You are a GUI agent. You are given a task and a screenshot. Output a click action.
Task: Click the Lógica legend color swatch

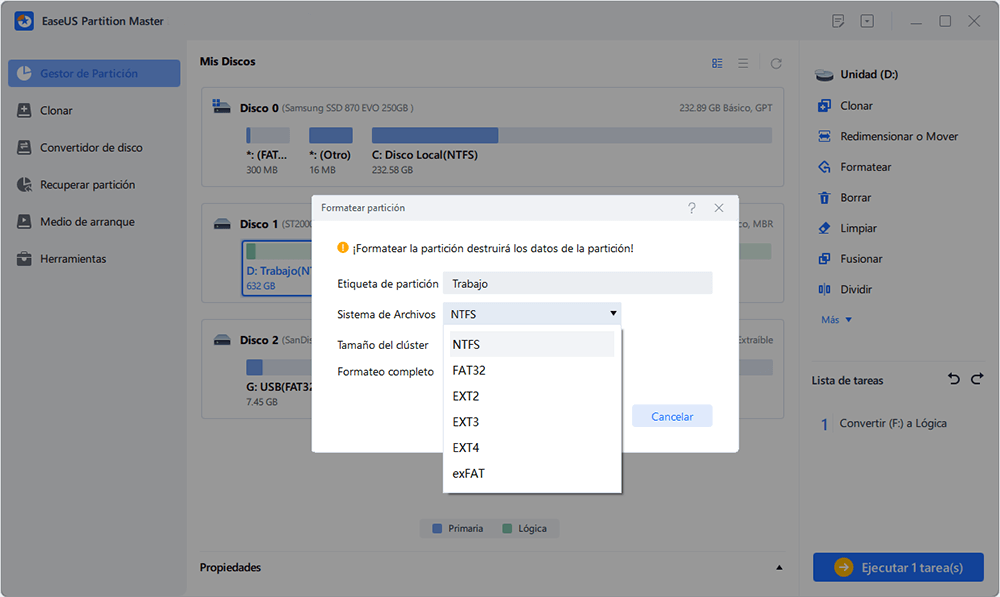(x=507, y=528)
